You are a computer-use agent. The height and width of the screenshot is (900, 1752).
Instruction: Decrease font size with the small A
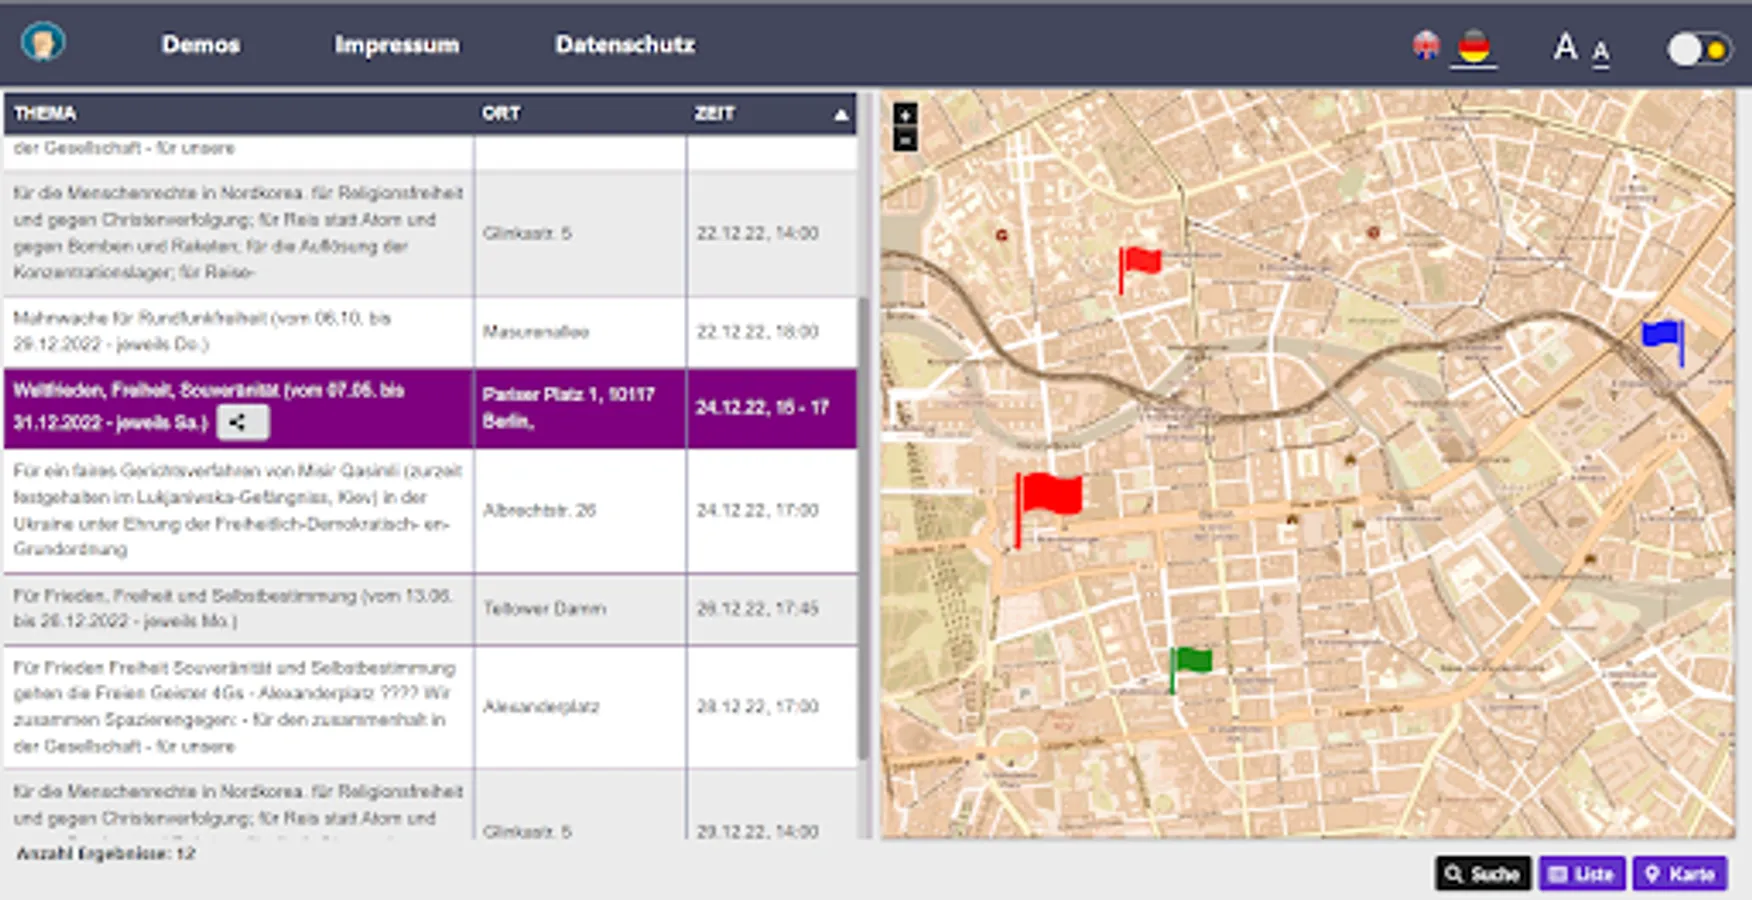point(1601,52)
